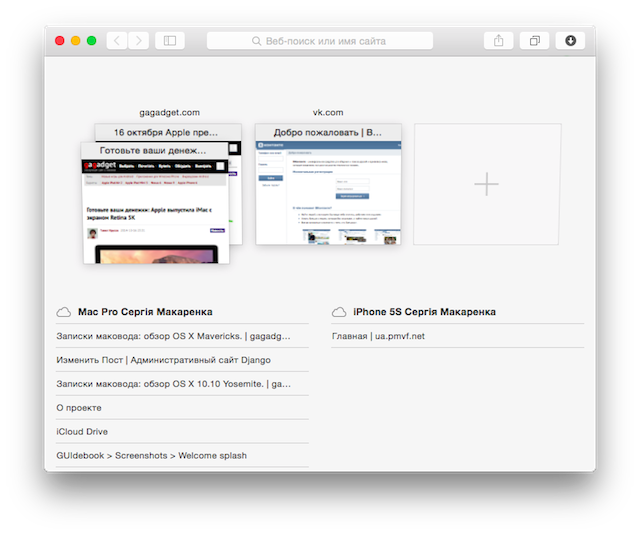The image size is (640, 535).
Task: Add a new tab with plus tile
Action: (487, 184)
